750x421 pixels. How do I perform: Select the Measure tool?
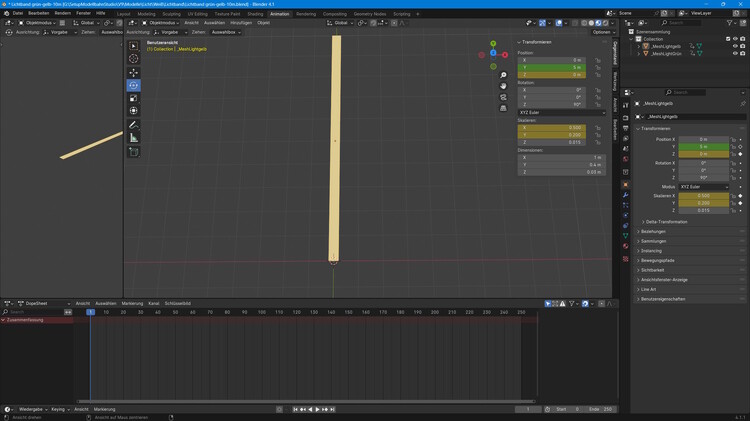coord(133,138)
